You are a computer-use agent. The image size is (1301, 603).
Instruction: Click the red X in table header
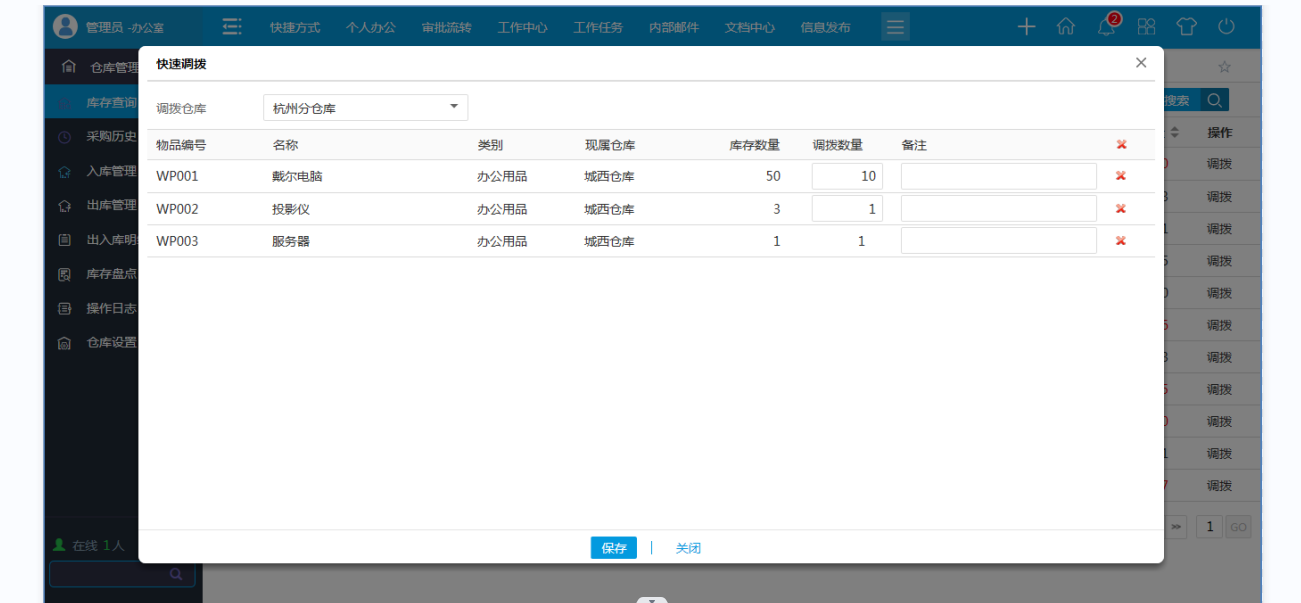[x=1121, y=145]
